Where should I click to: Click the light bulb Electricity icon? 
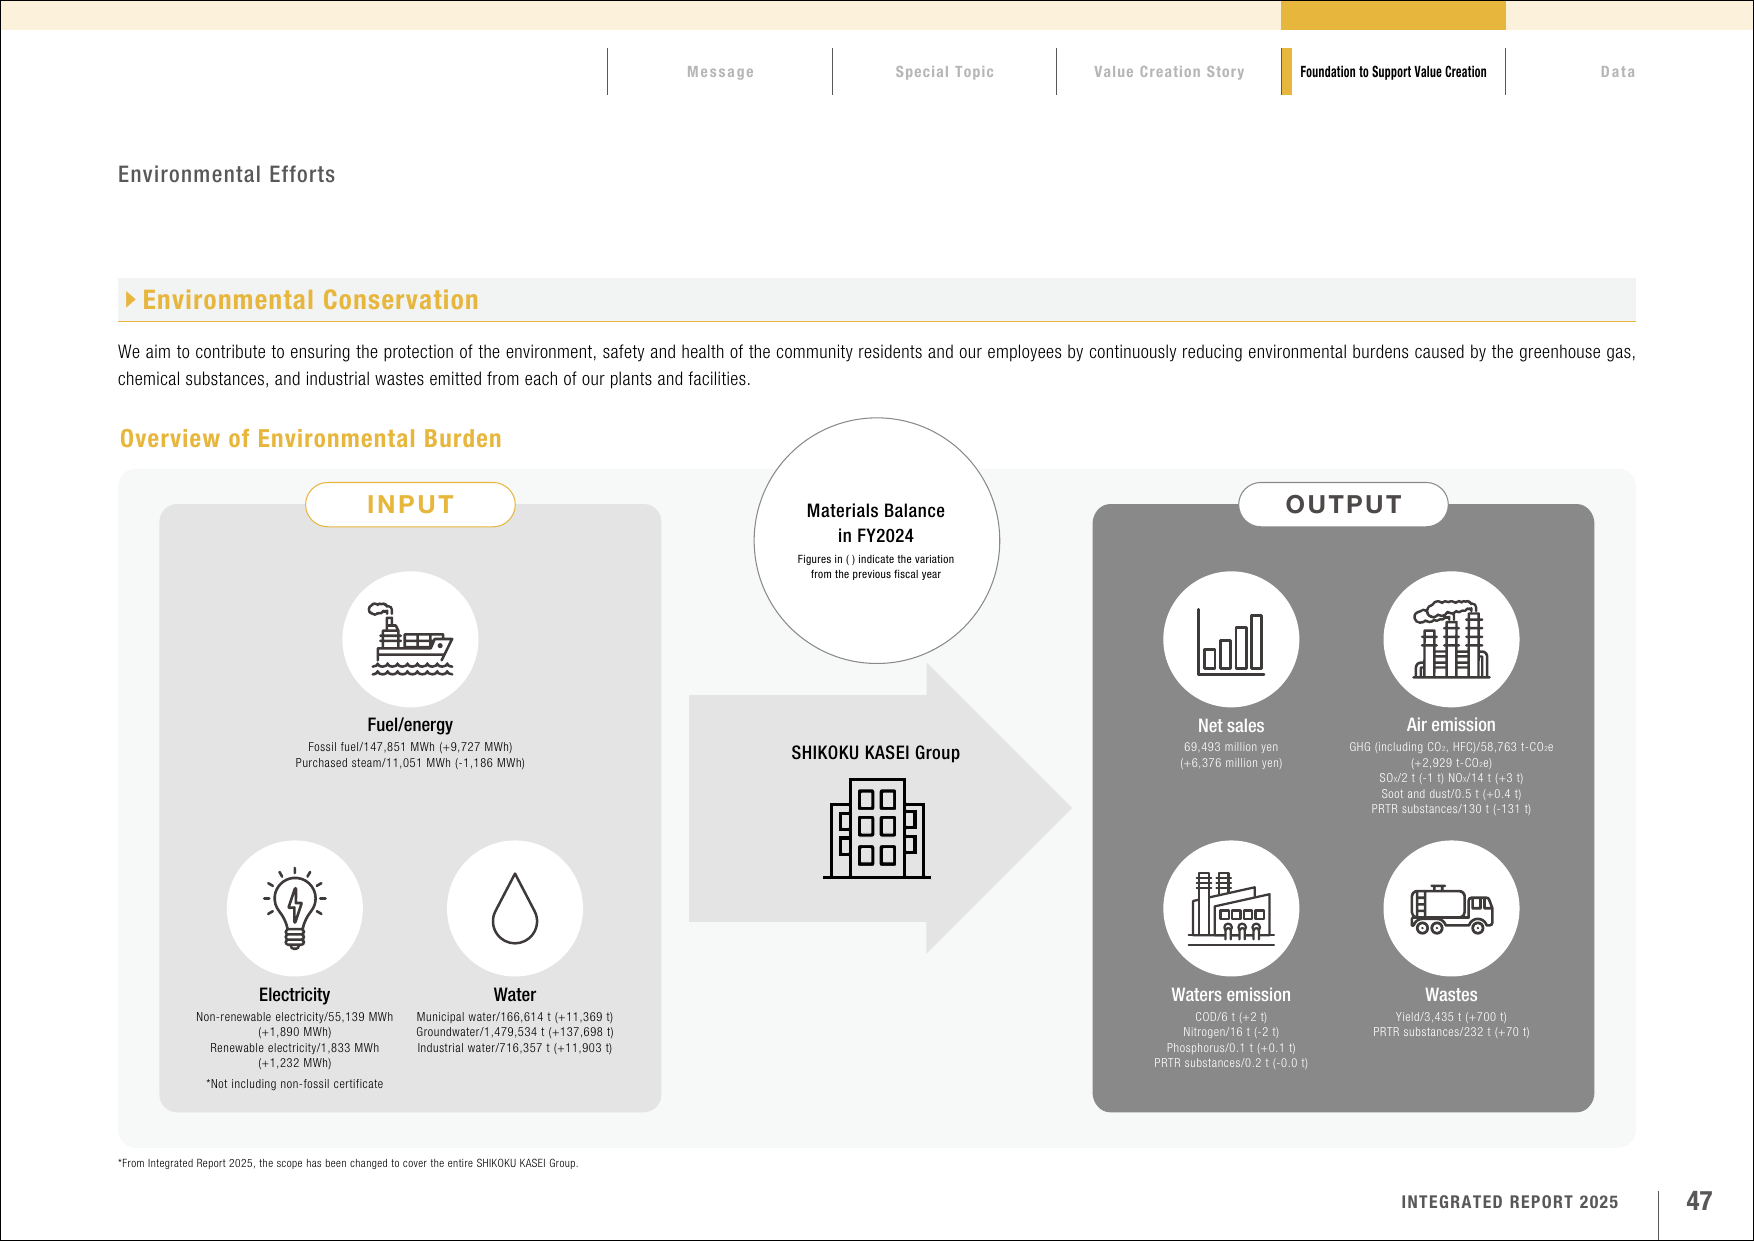(294, 908)
